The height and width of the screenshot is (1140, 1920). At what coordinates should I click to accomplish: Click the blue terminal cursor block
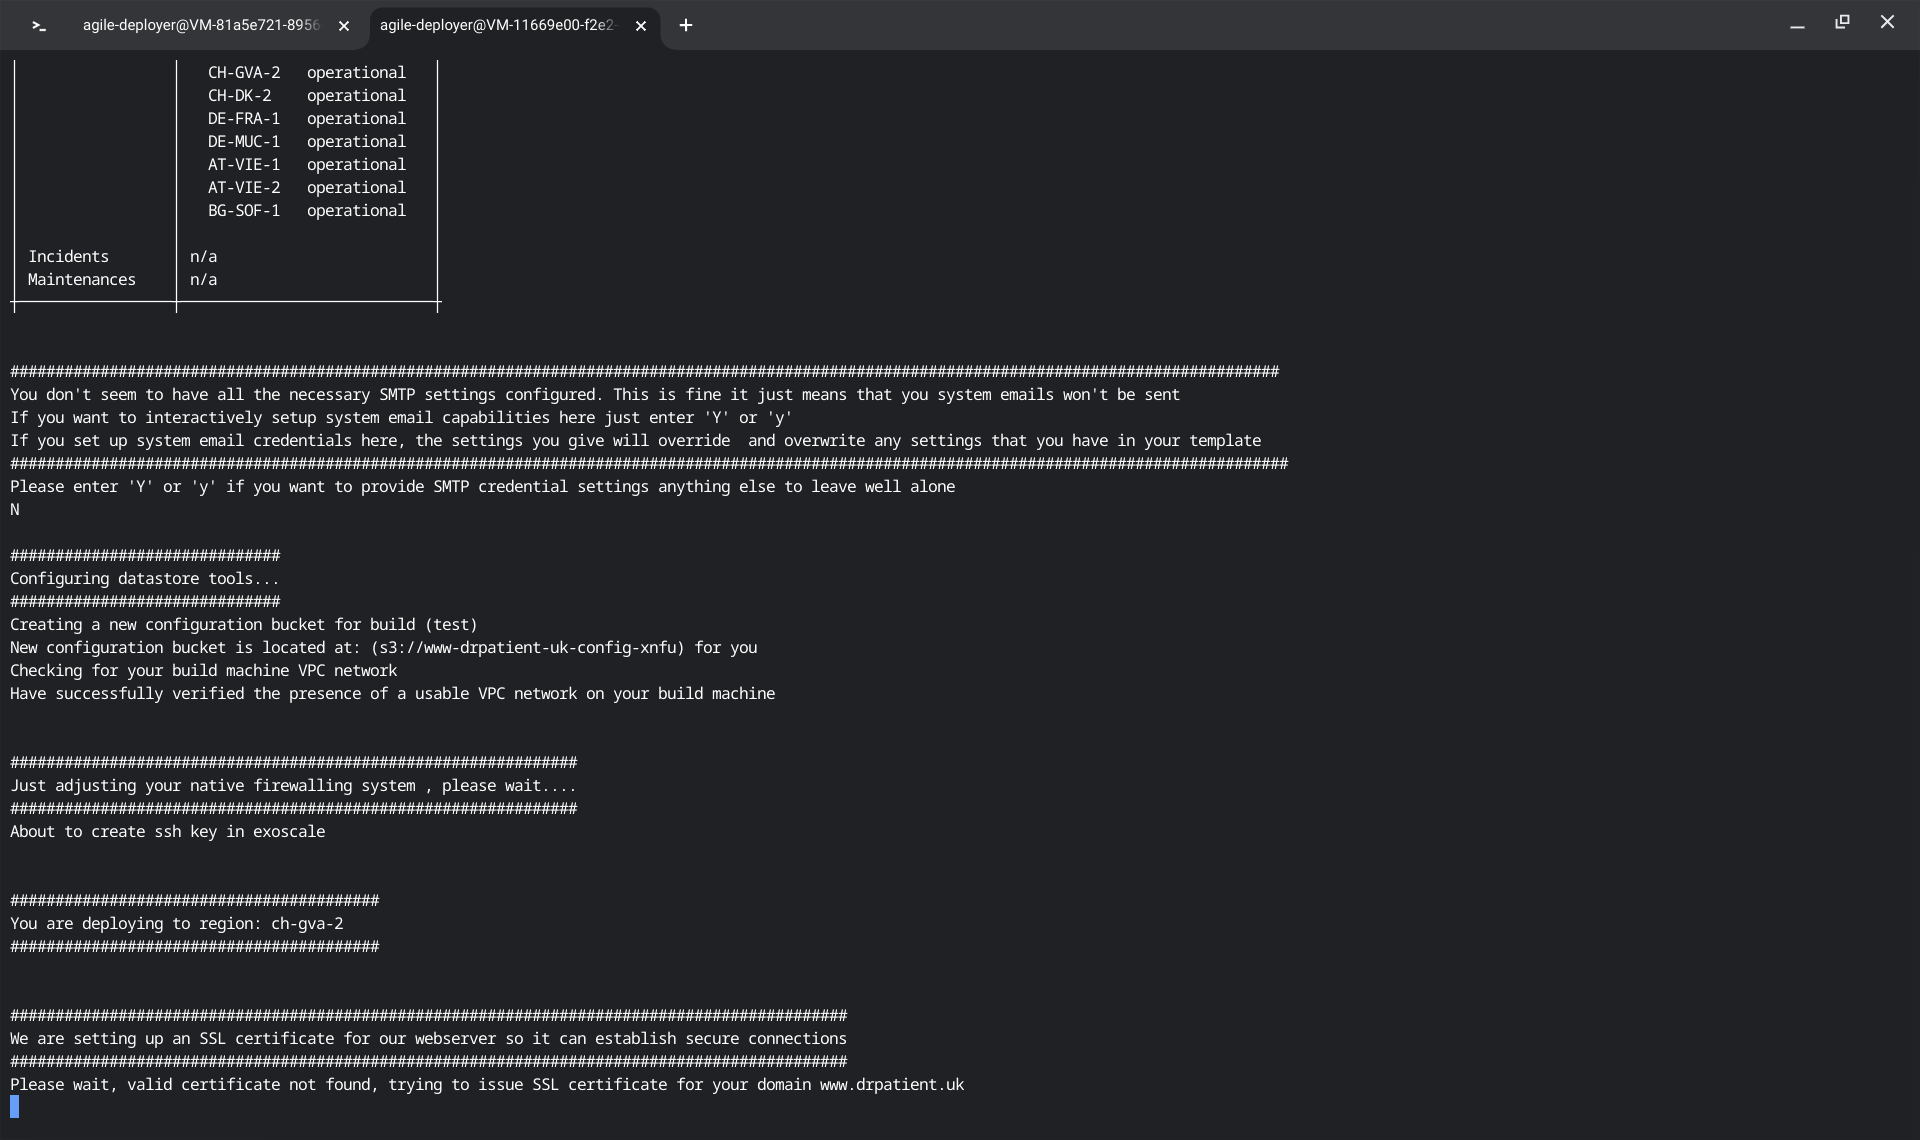tap(15, 1107)
